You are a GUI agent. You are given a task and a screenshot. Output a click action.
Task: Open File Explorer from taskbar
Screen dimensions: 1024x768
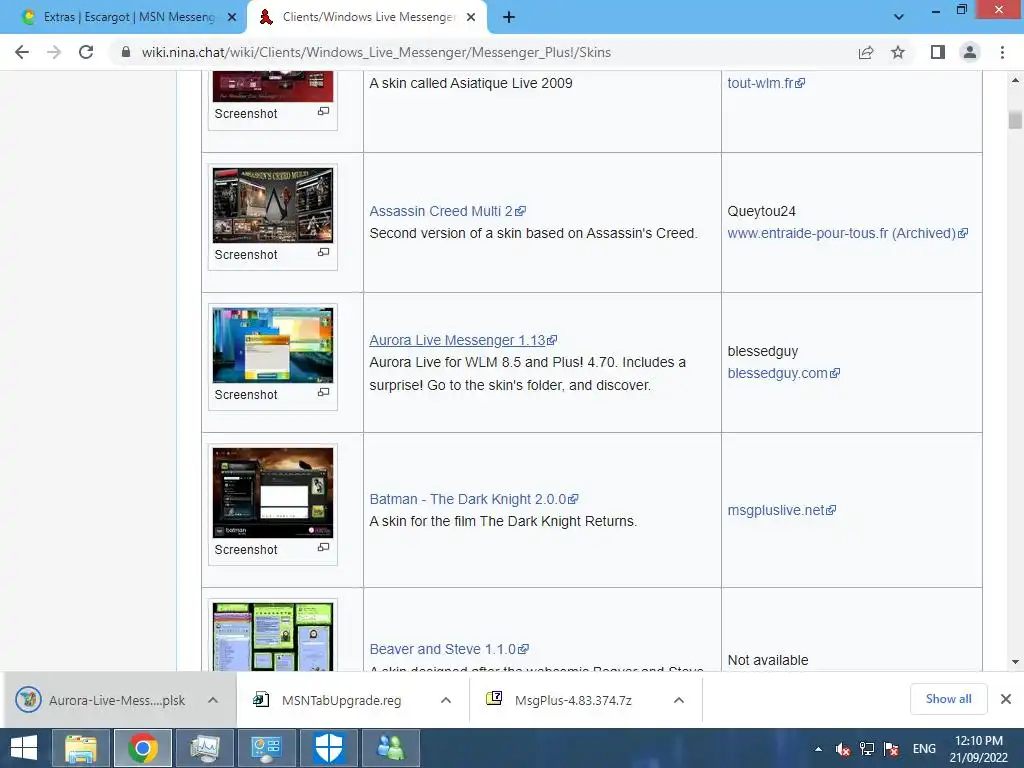point(80,748)
